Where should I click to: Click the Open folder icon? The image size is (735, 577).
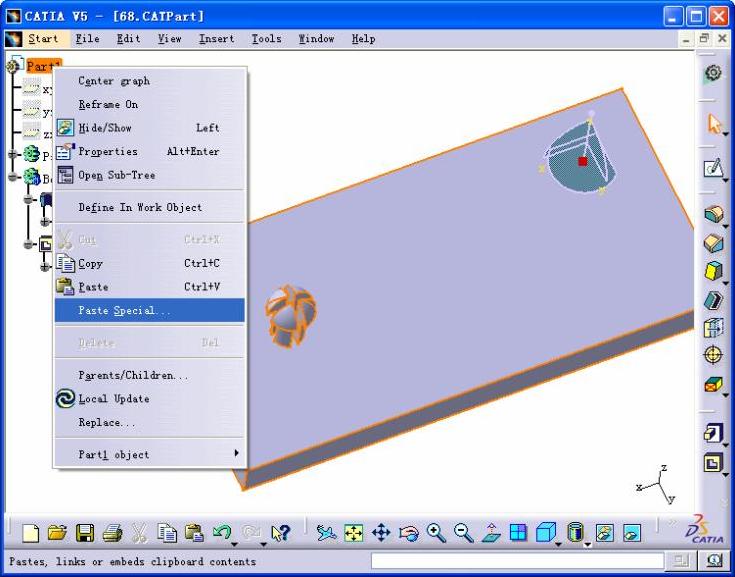pos(58,533)
